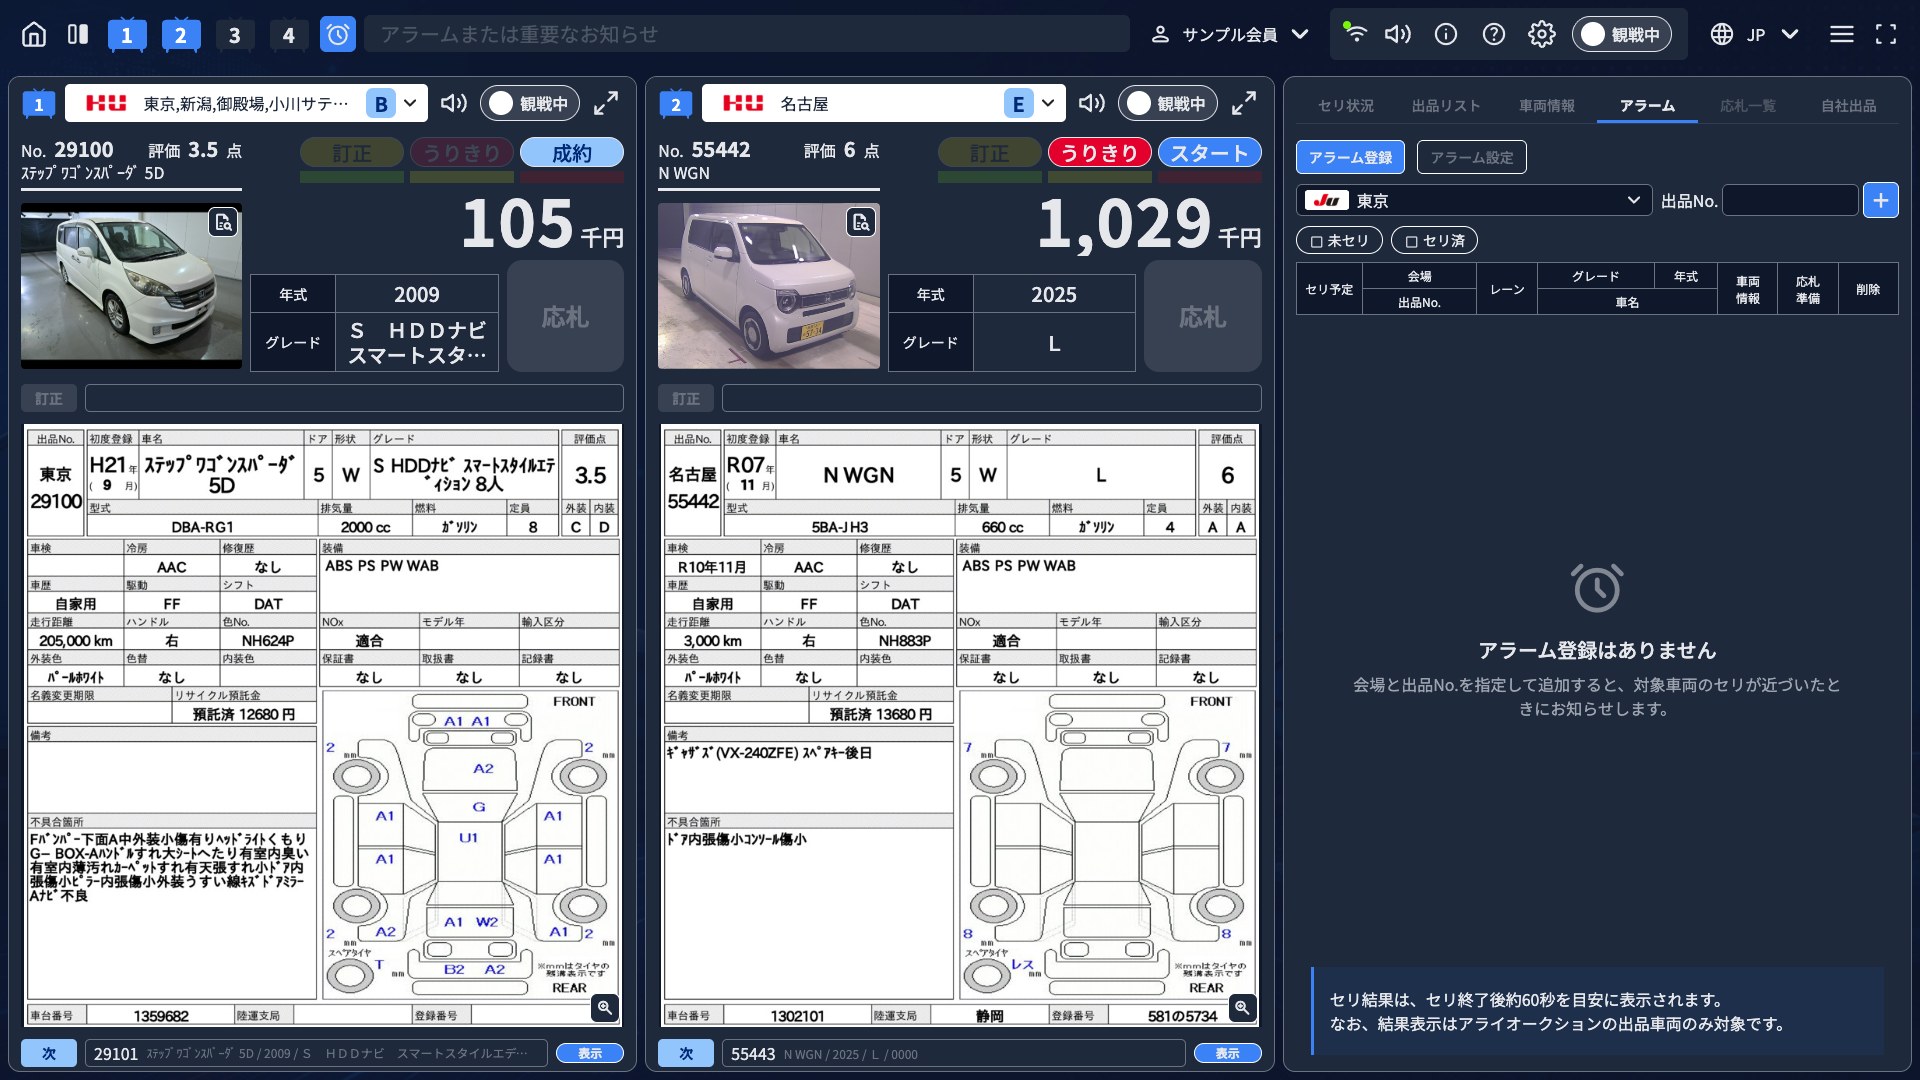Zoom into panel 1 inspection sheet
The height and width of the screenshot is (1080, 1920).
604,1007
